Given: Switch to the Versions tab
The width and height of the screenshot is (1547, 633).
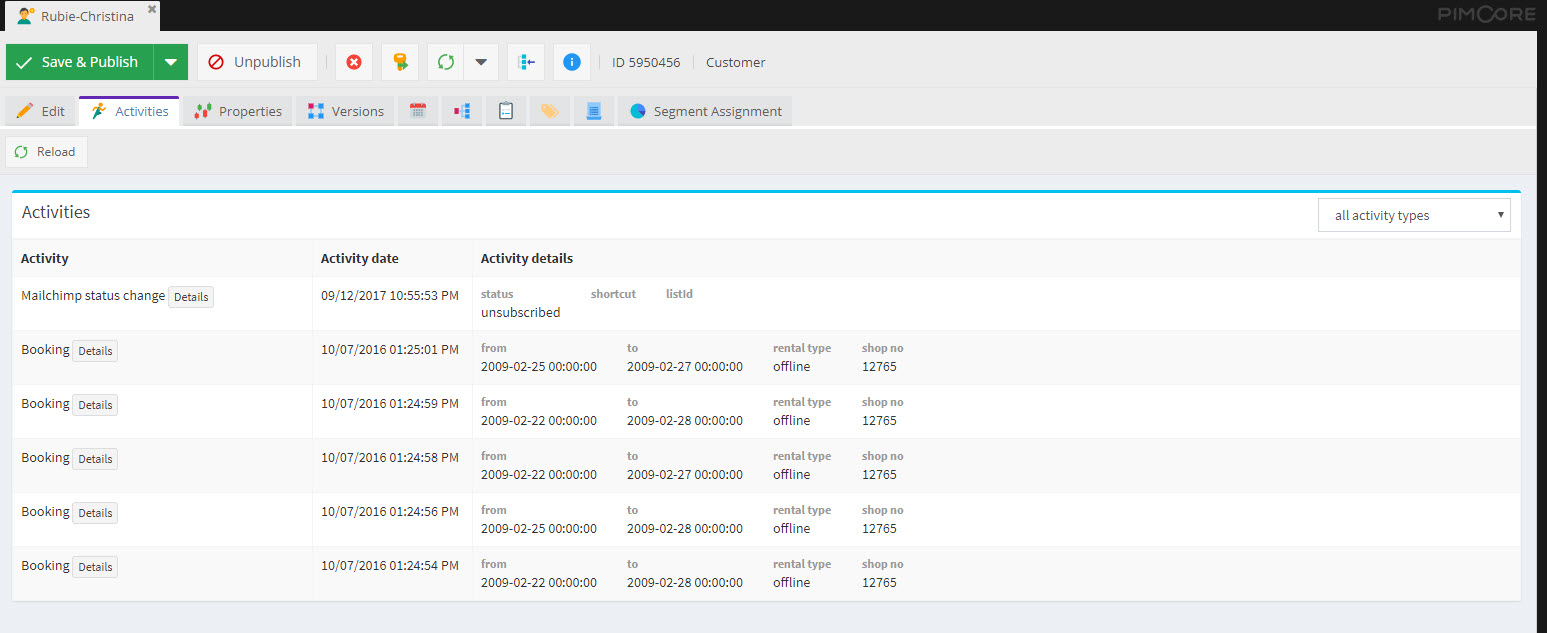Looking at the screenshot, I should pos(345,111).
